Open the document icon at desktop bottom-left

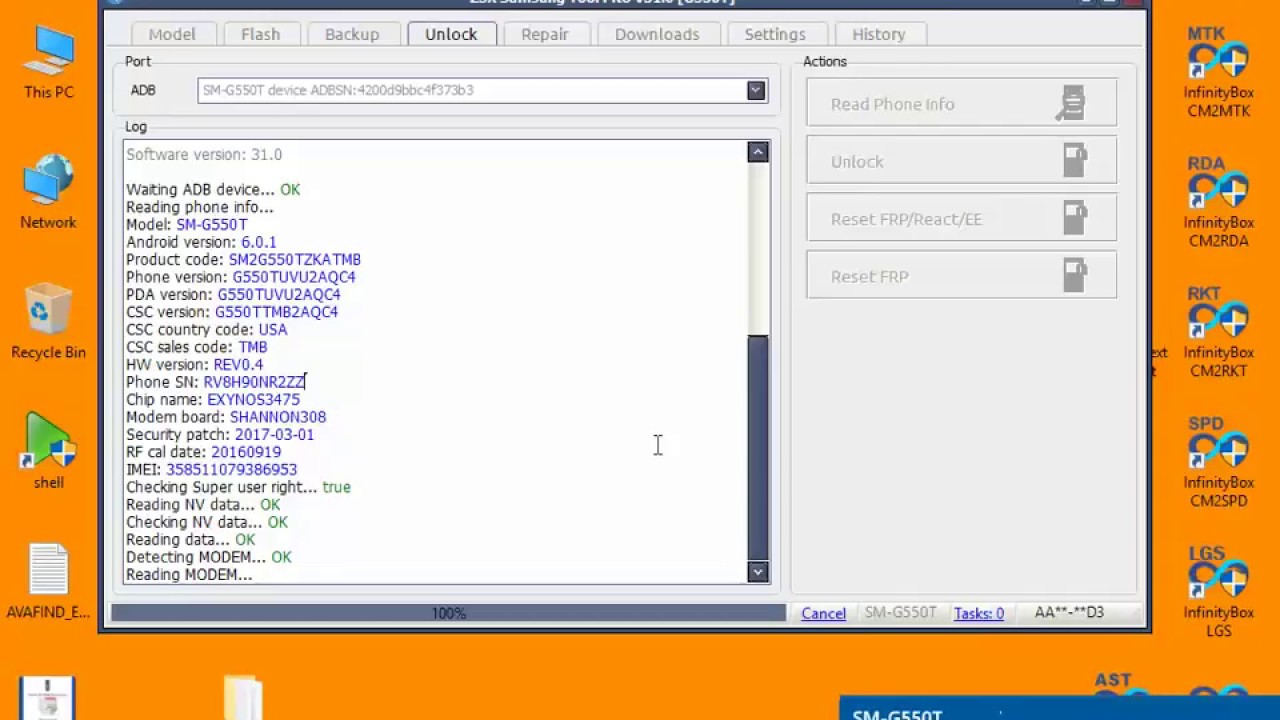pyautogui.click(x=47, y=698)
